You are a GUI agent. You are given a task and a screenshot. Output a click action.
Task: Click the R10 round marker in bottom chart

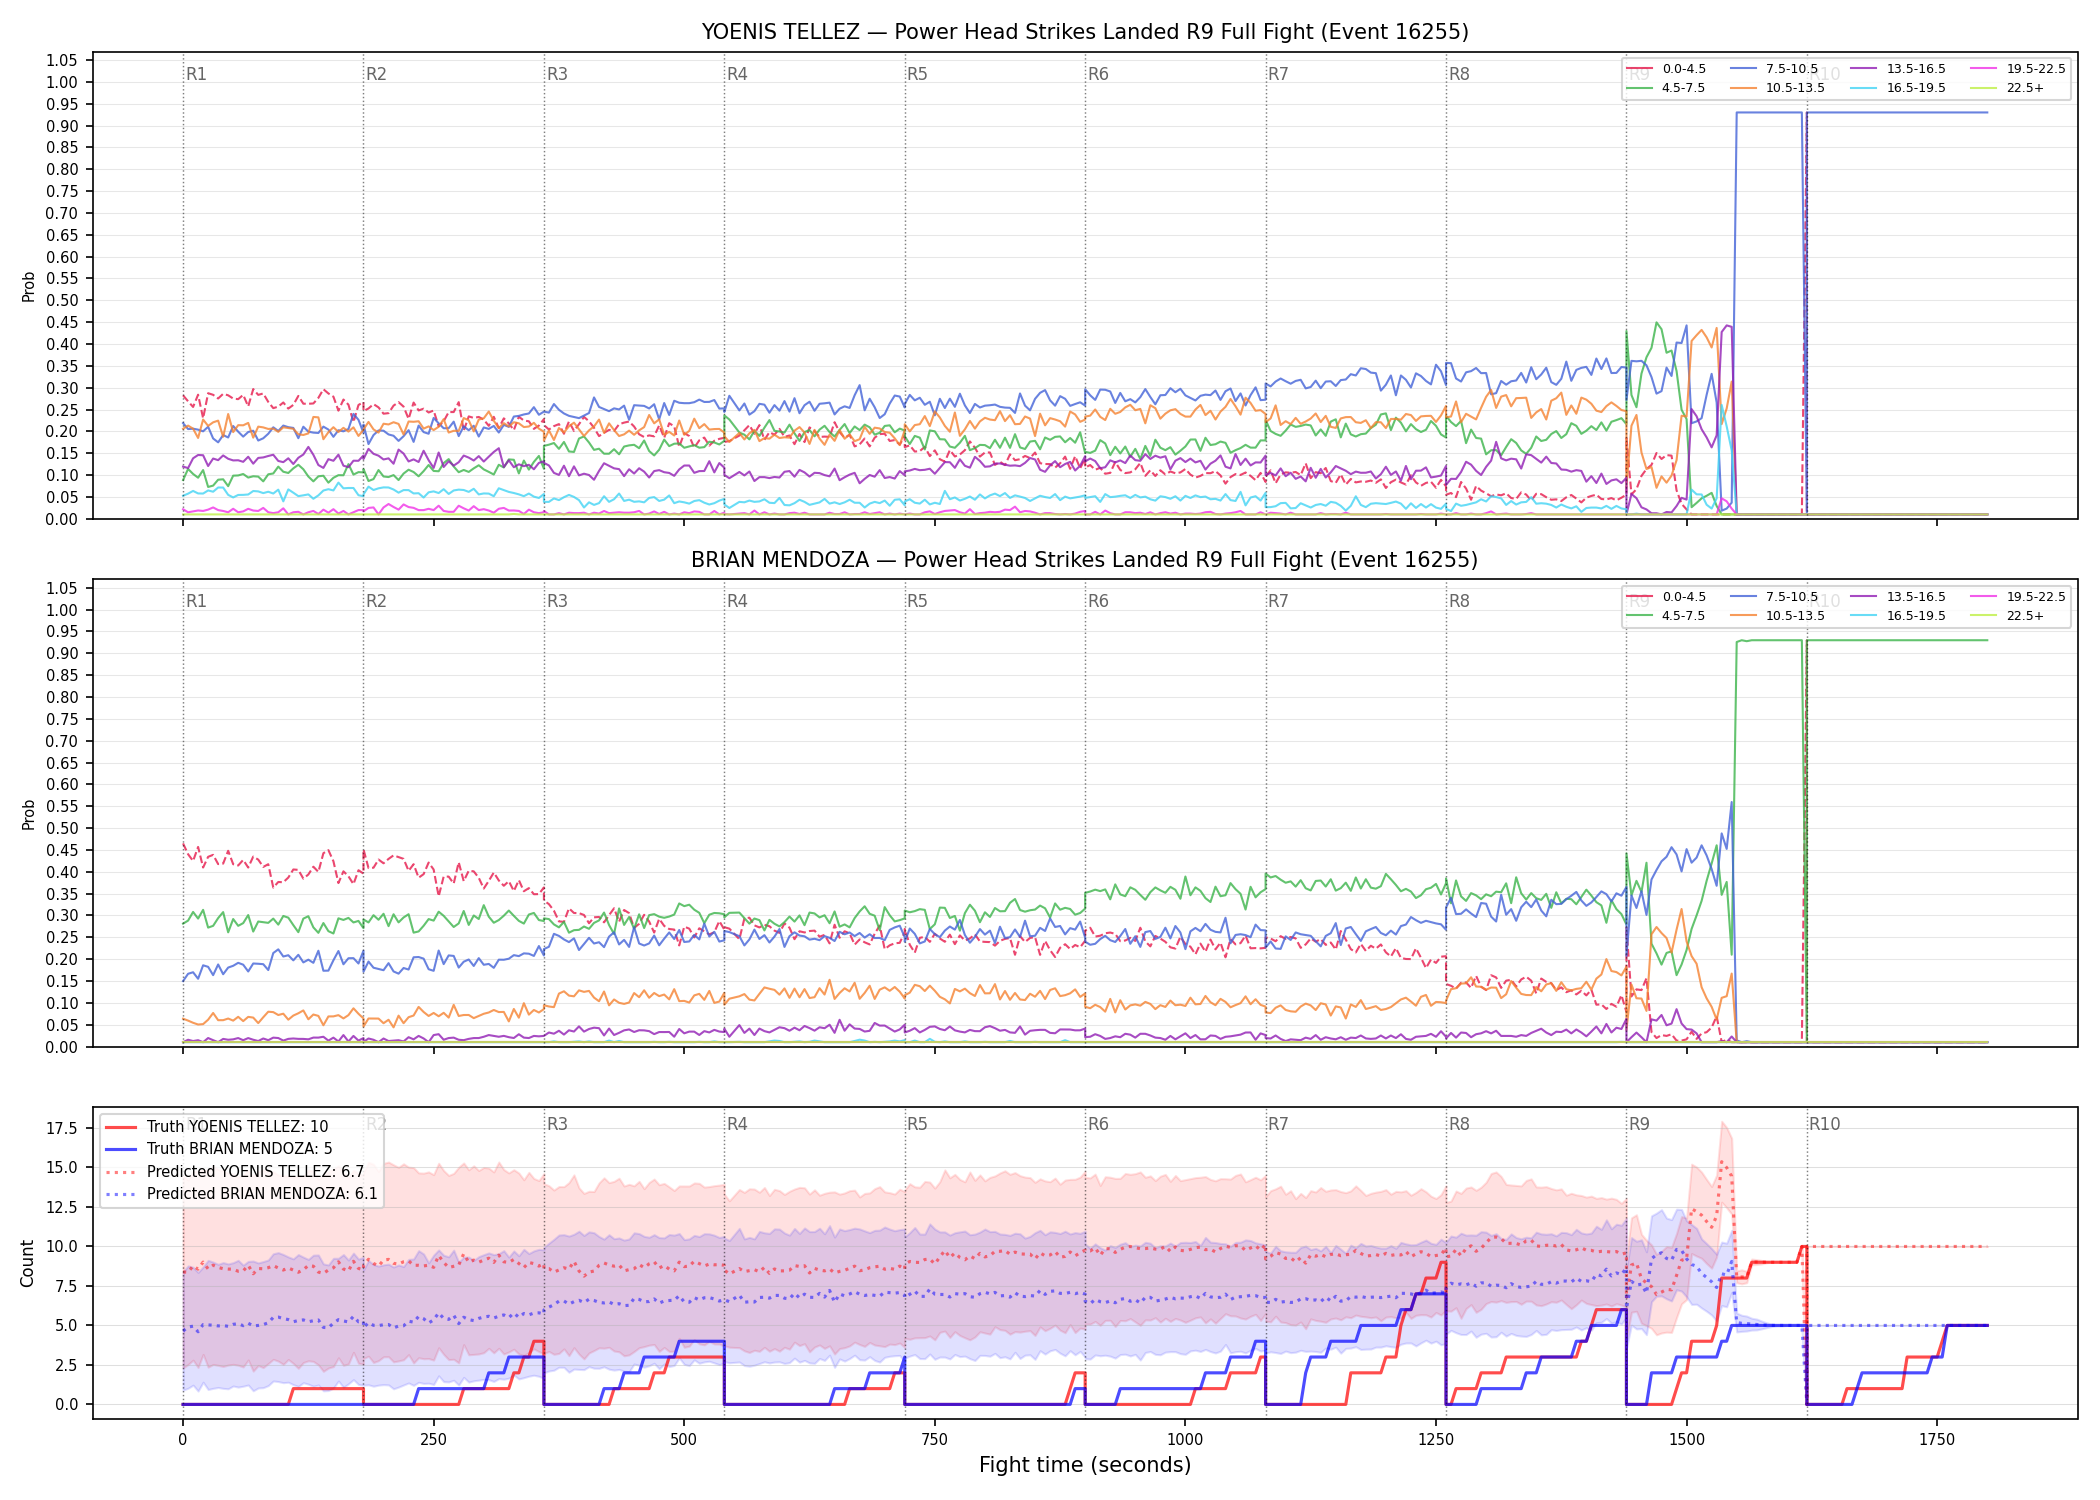[1824, 1124]
